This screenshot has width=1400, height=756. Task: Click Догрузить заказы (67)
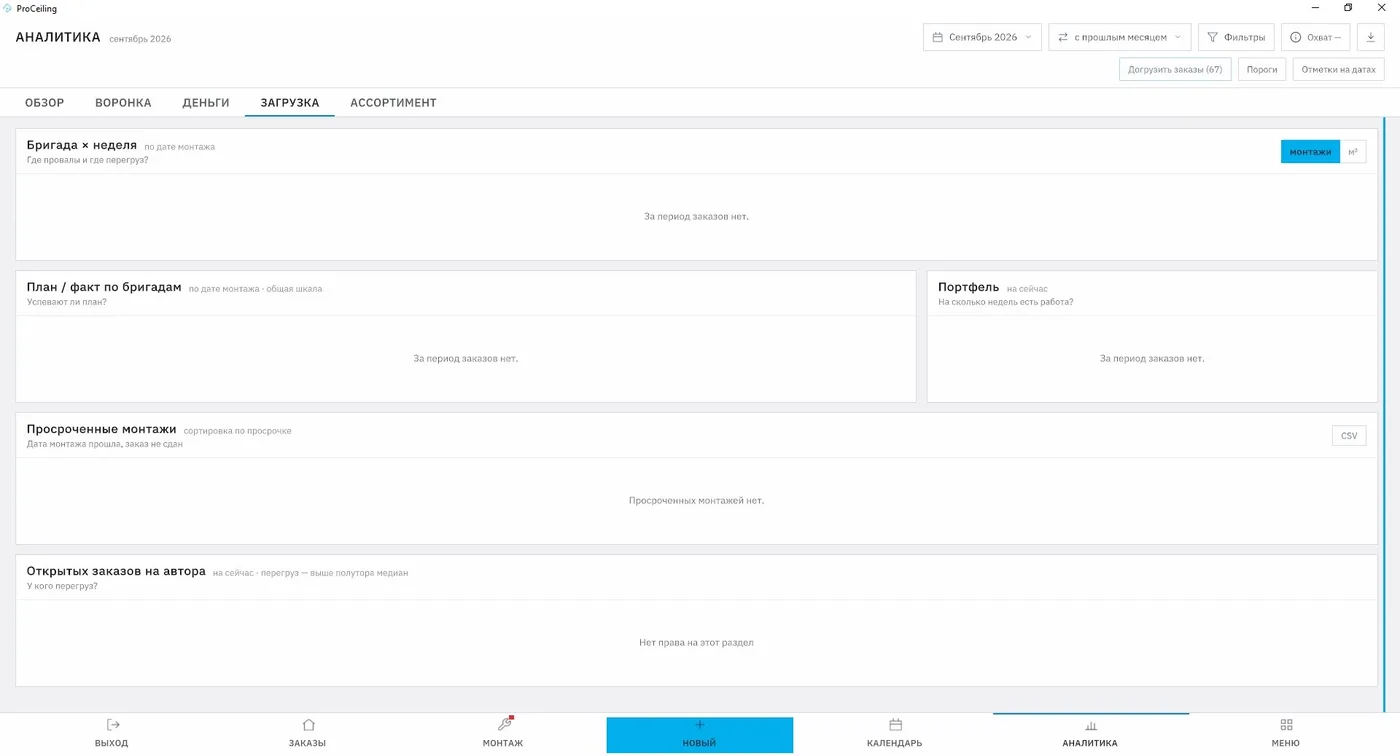click(x=1175, y=70)
